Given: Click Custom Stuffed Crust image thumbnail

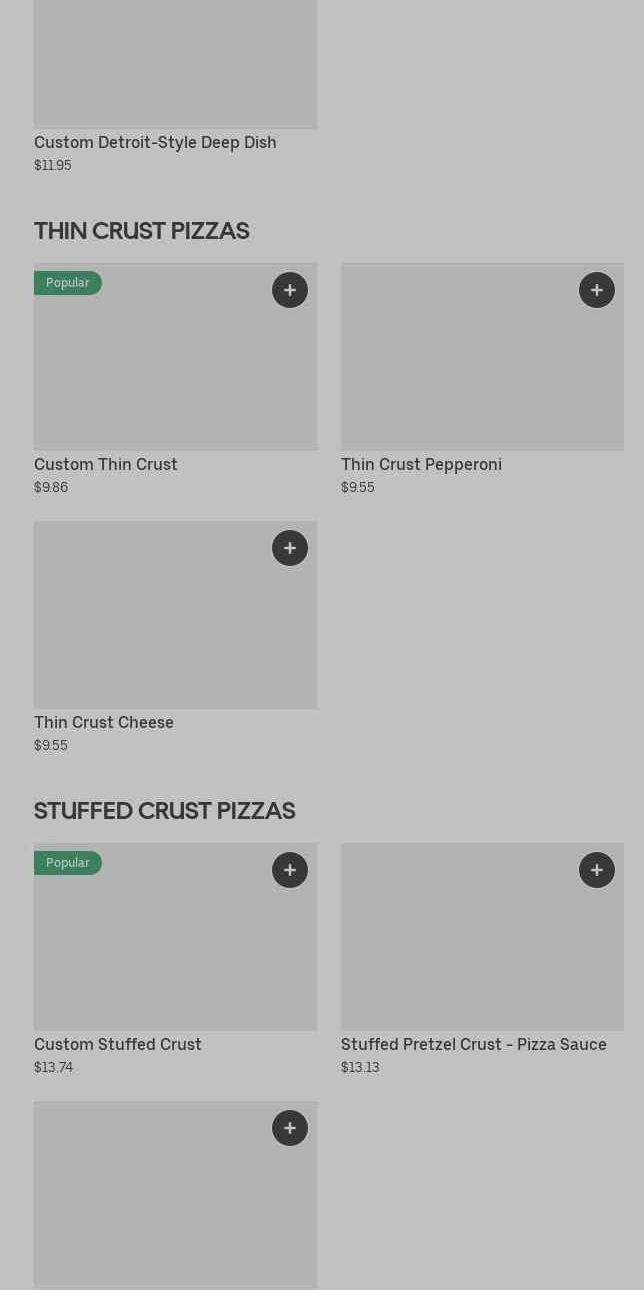Looking at the screenshot, I should click(x=175, y=950).
